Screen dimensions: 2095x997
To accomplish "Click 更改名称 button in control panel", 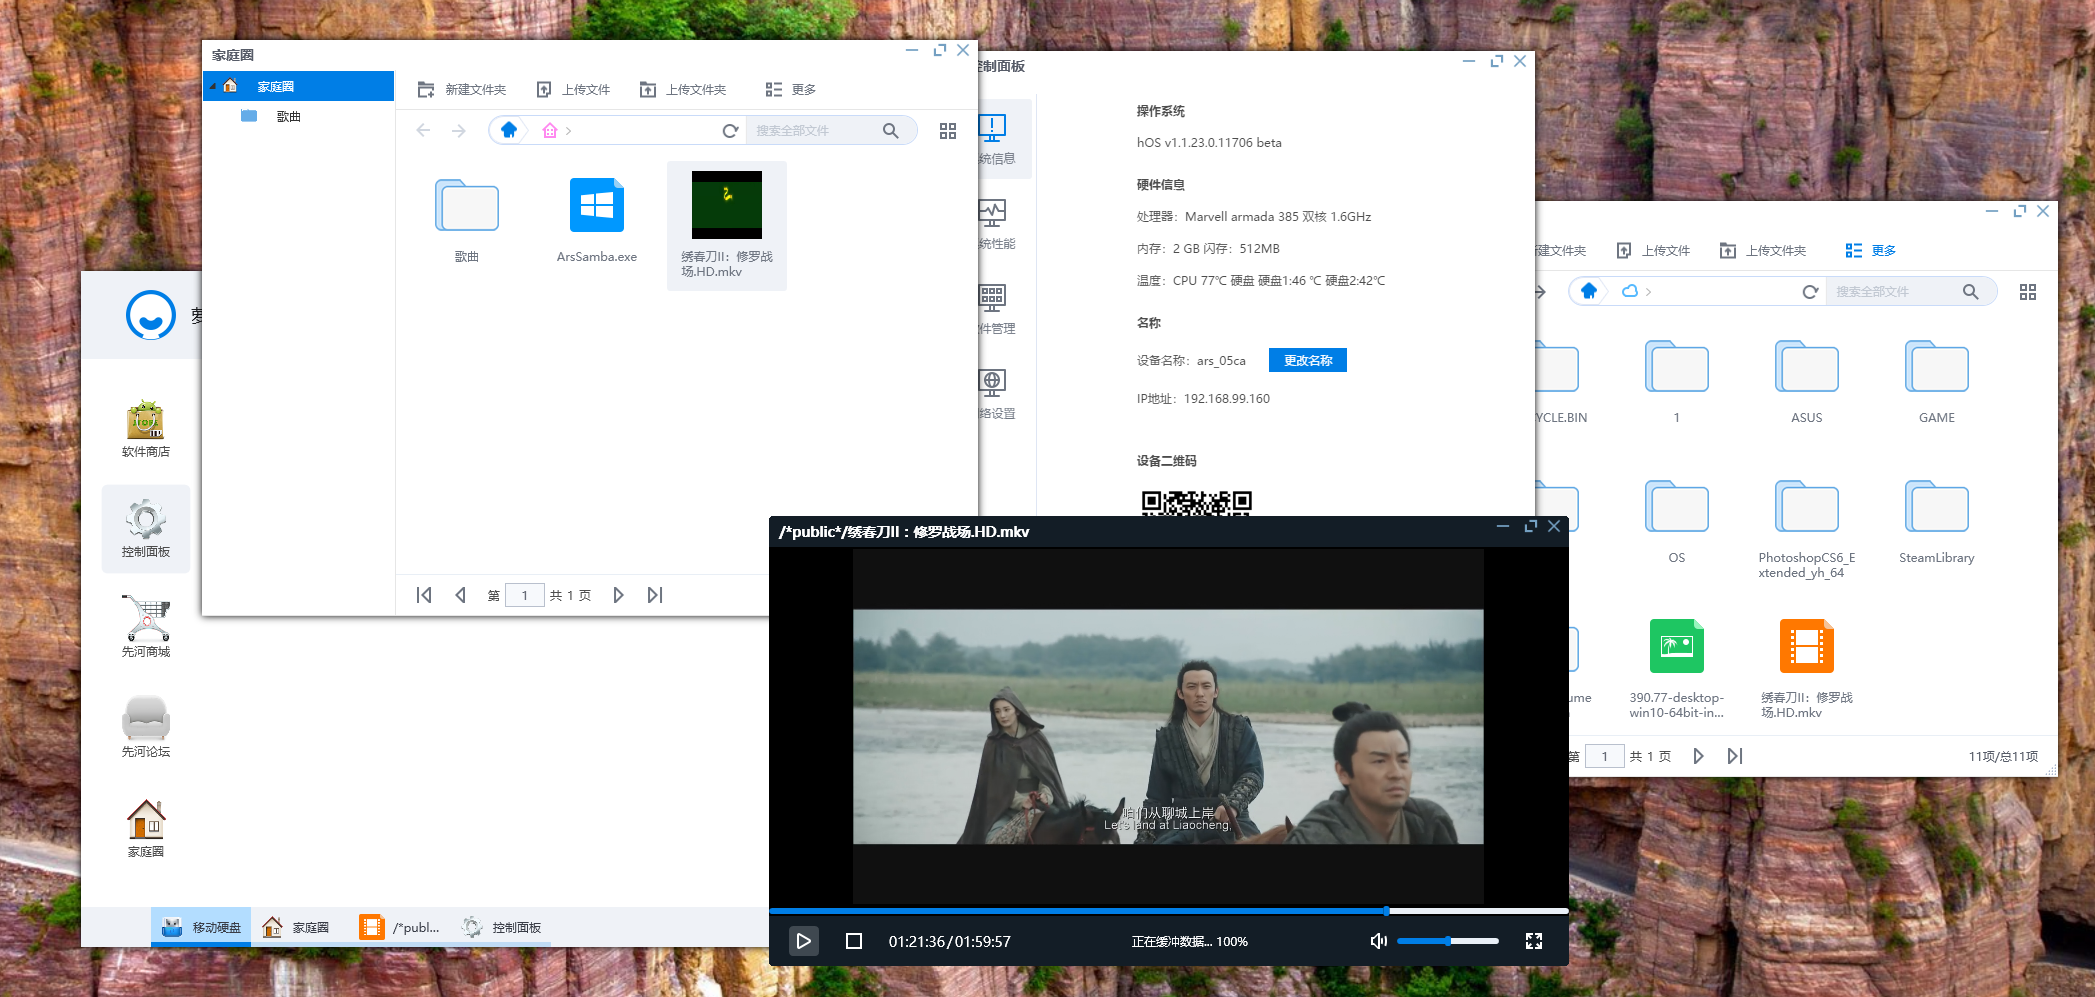I will coord(1308,360).
